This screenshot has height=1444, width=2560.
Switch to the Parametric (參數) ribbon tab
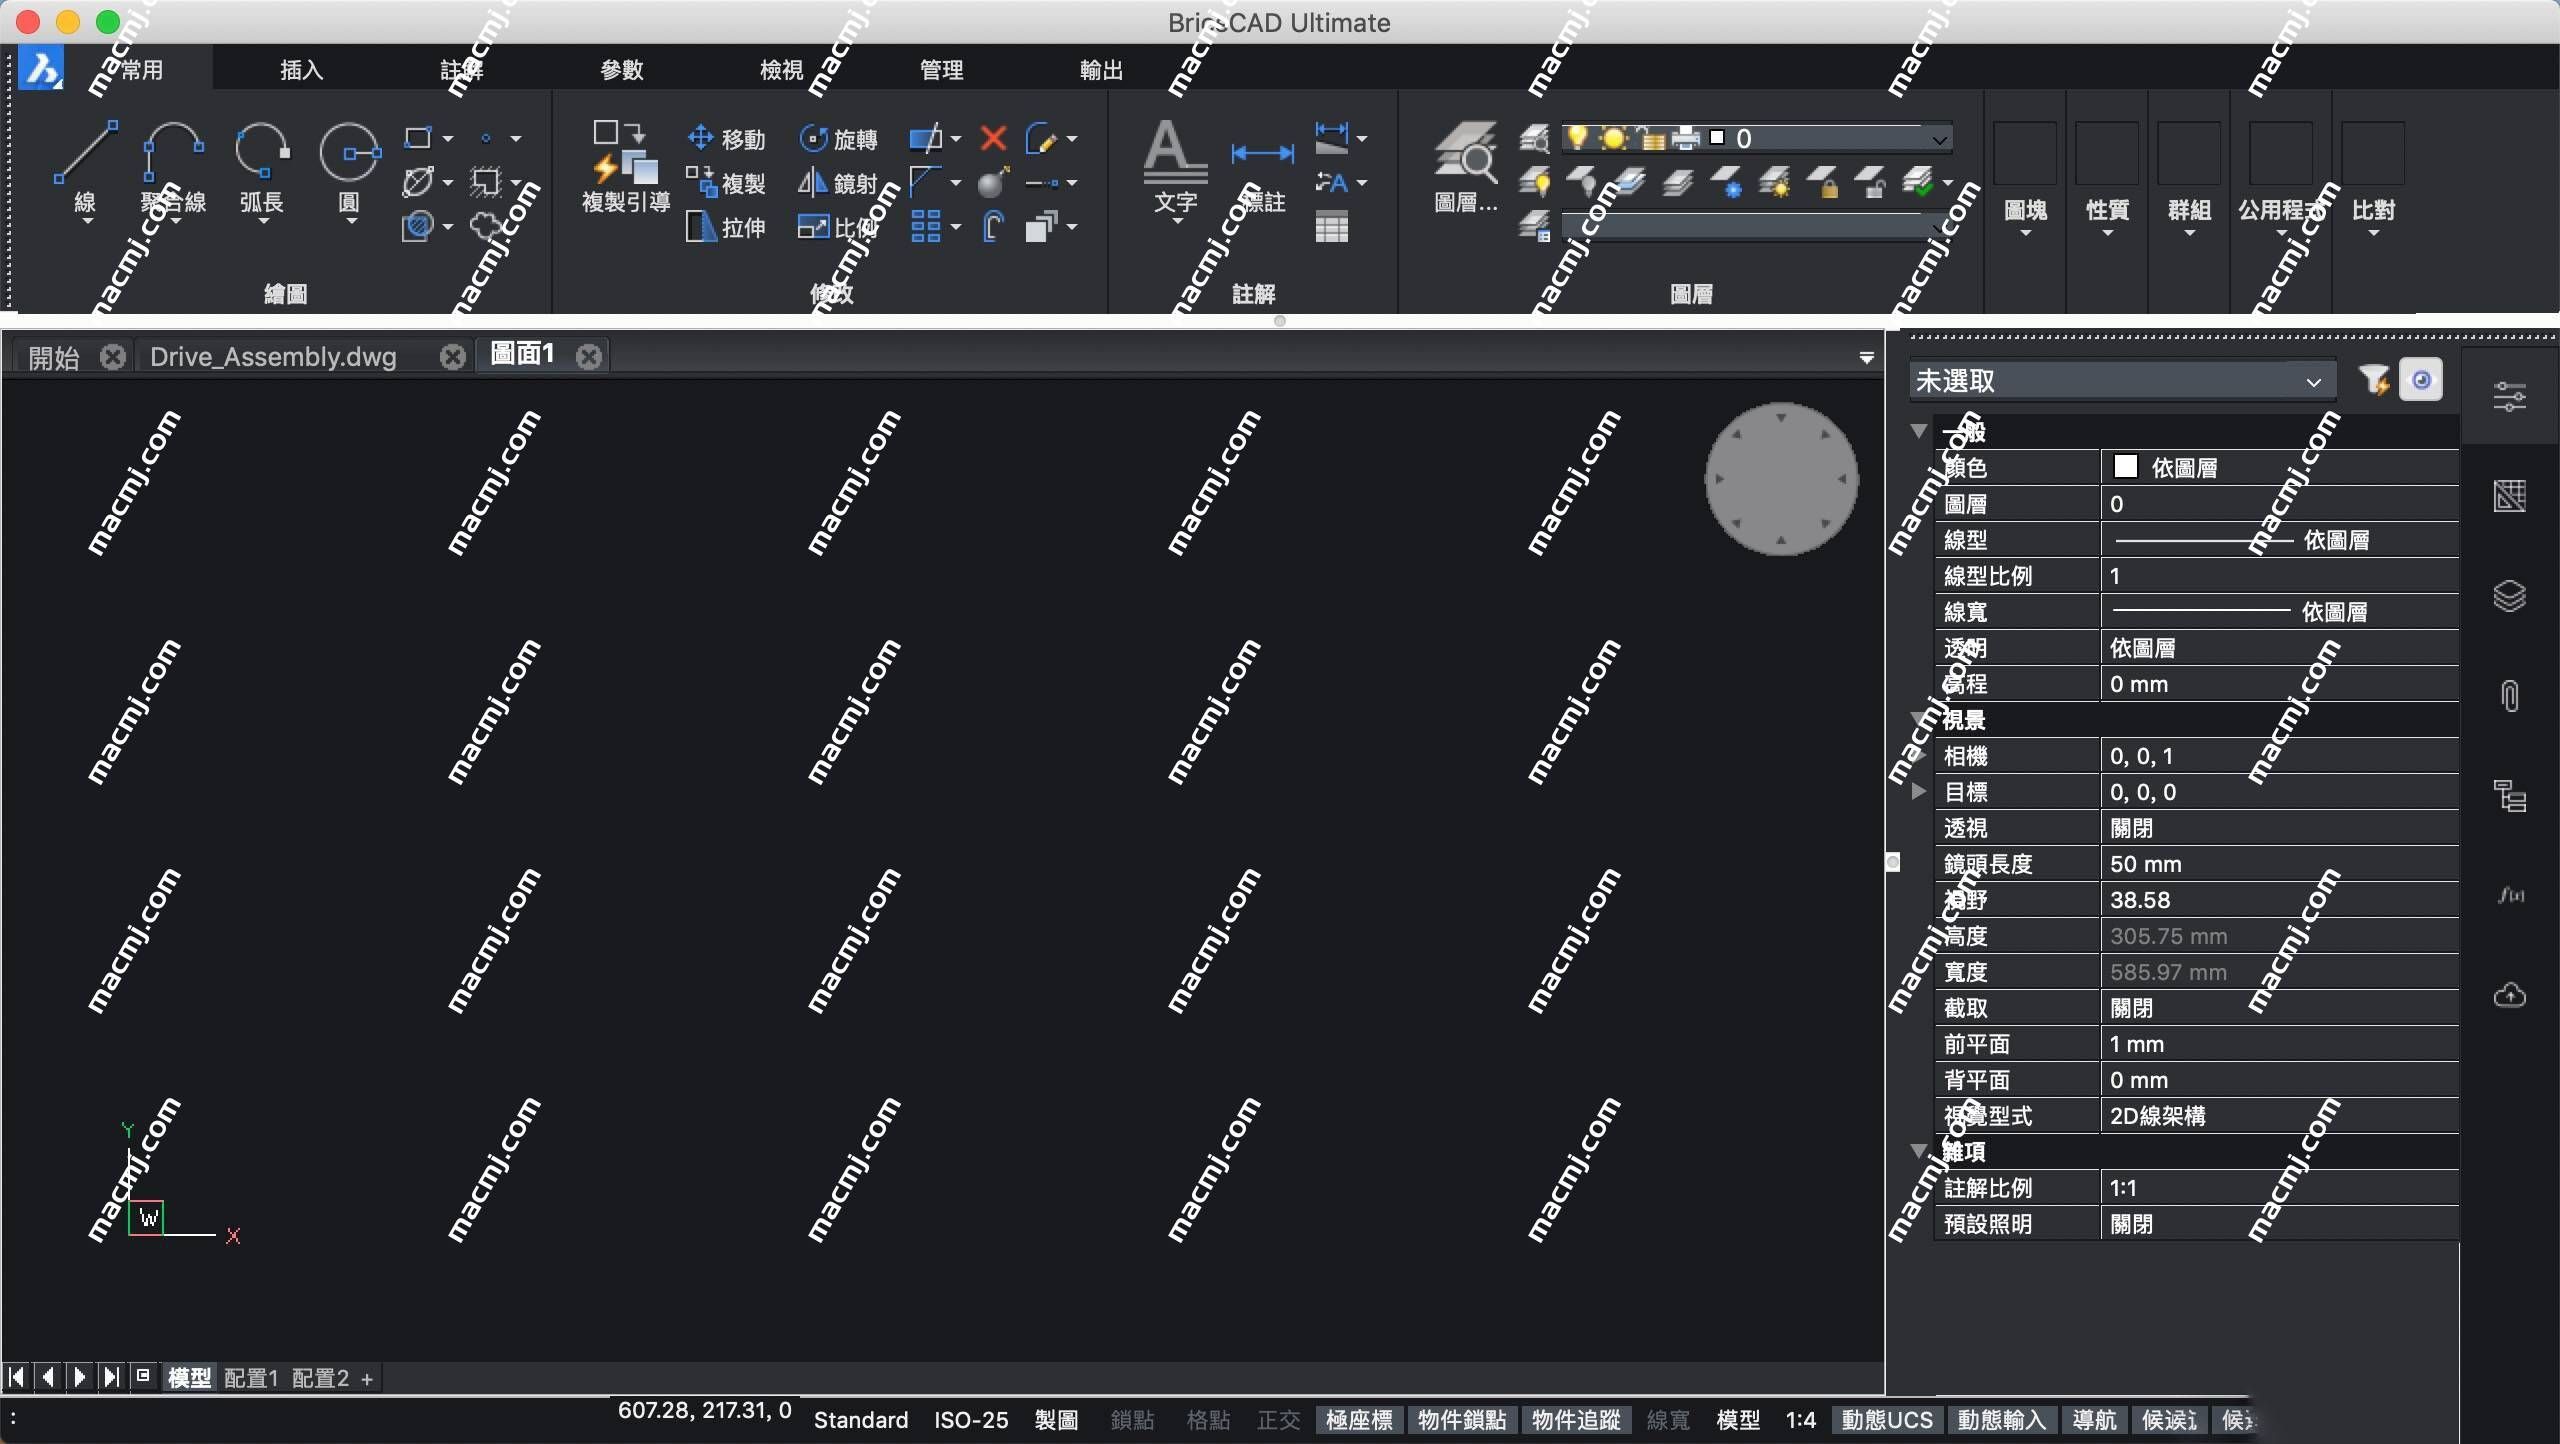point(621,70)
